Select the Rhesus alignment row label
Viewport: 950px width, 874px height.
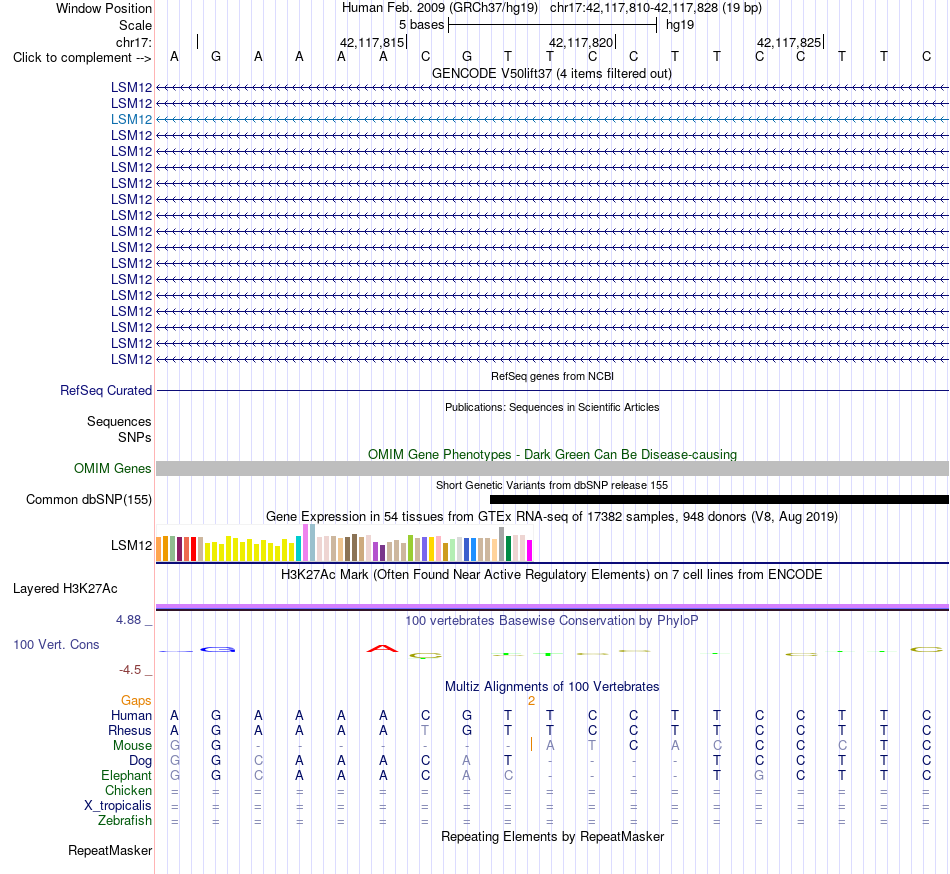130,730
